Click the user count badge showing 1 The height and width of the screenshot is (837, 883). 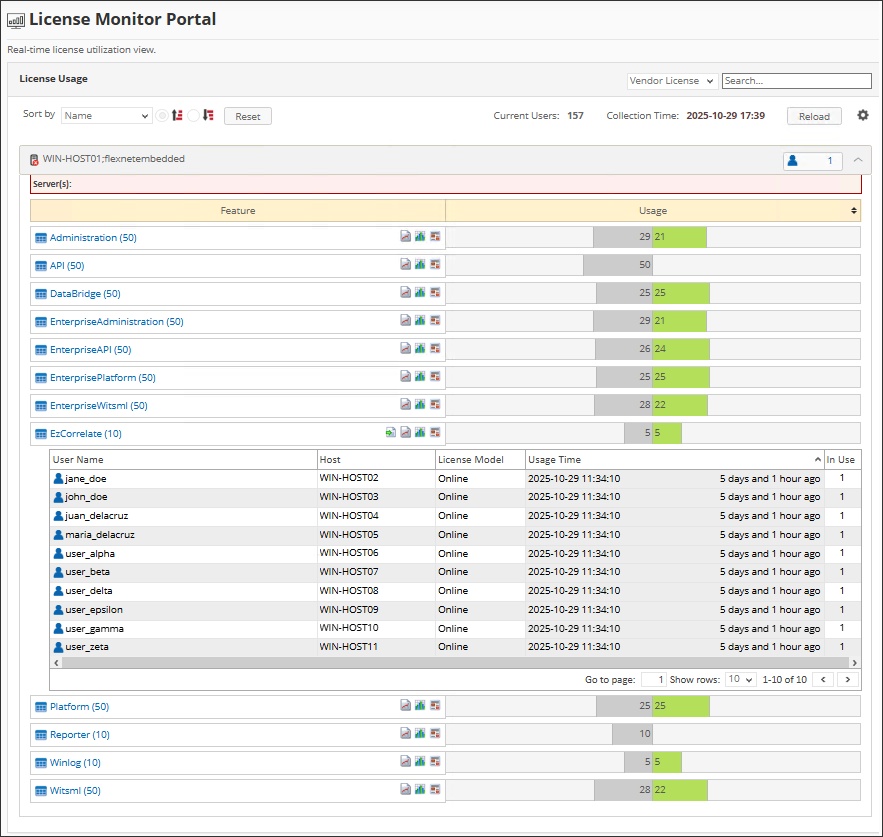coord(813,159)
